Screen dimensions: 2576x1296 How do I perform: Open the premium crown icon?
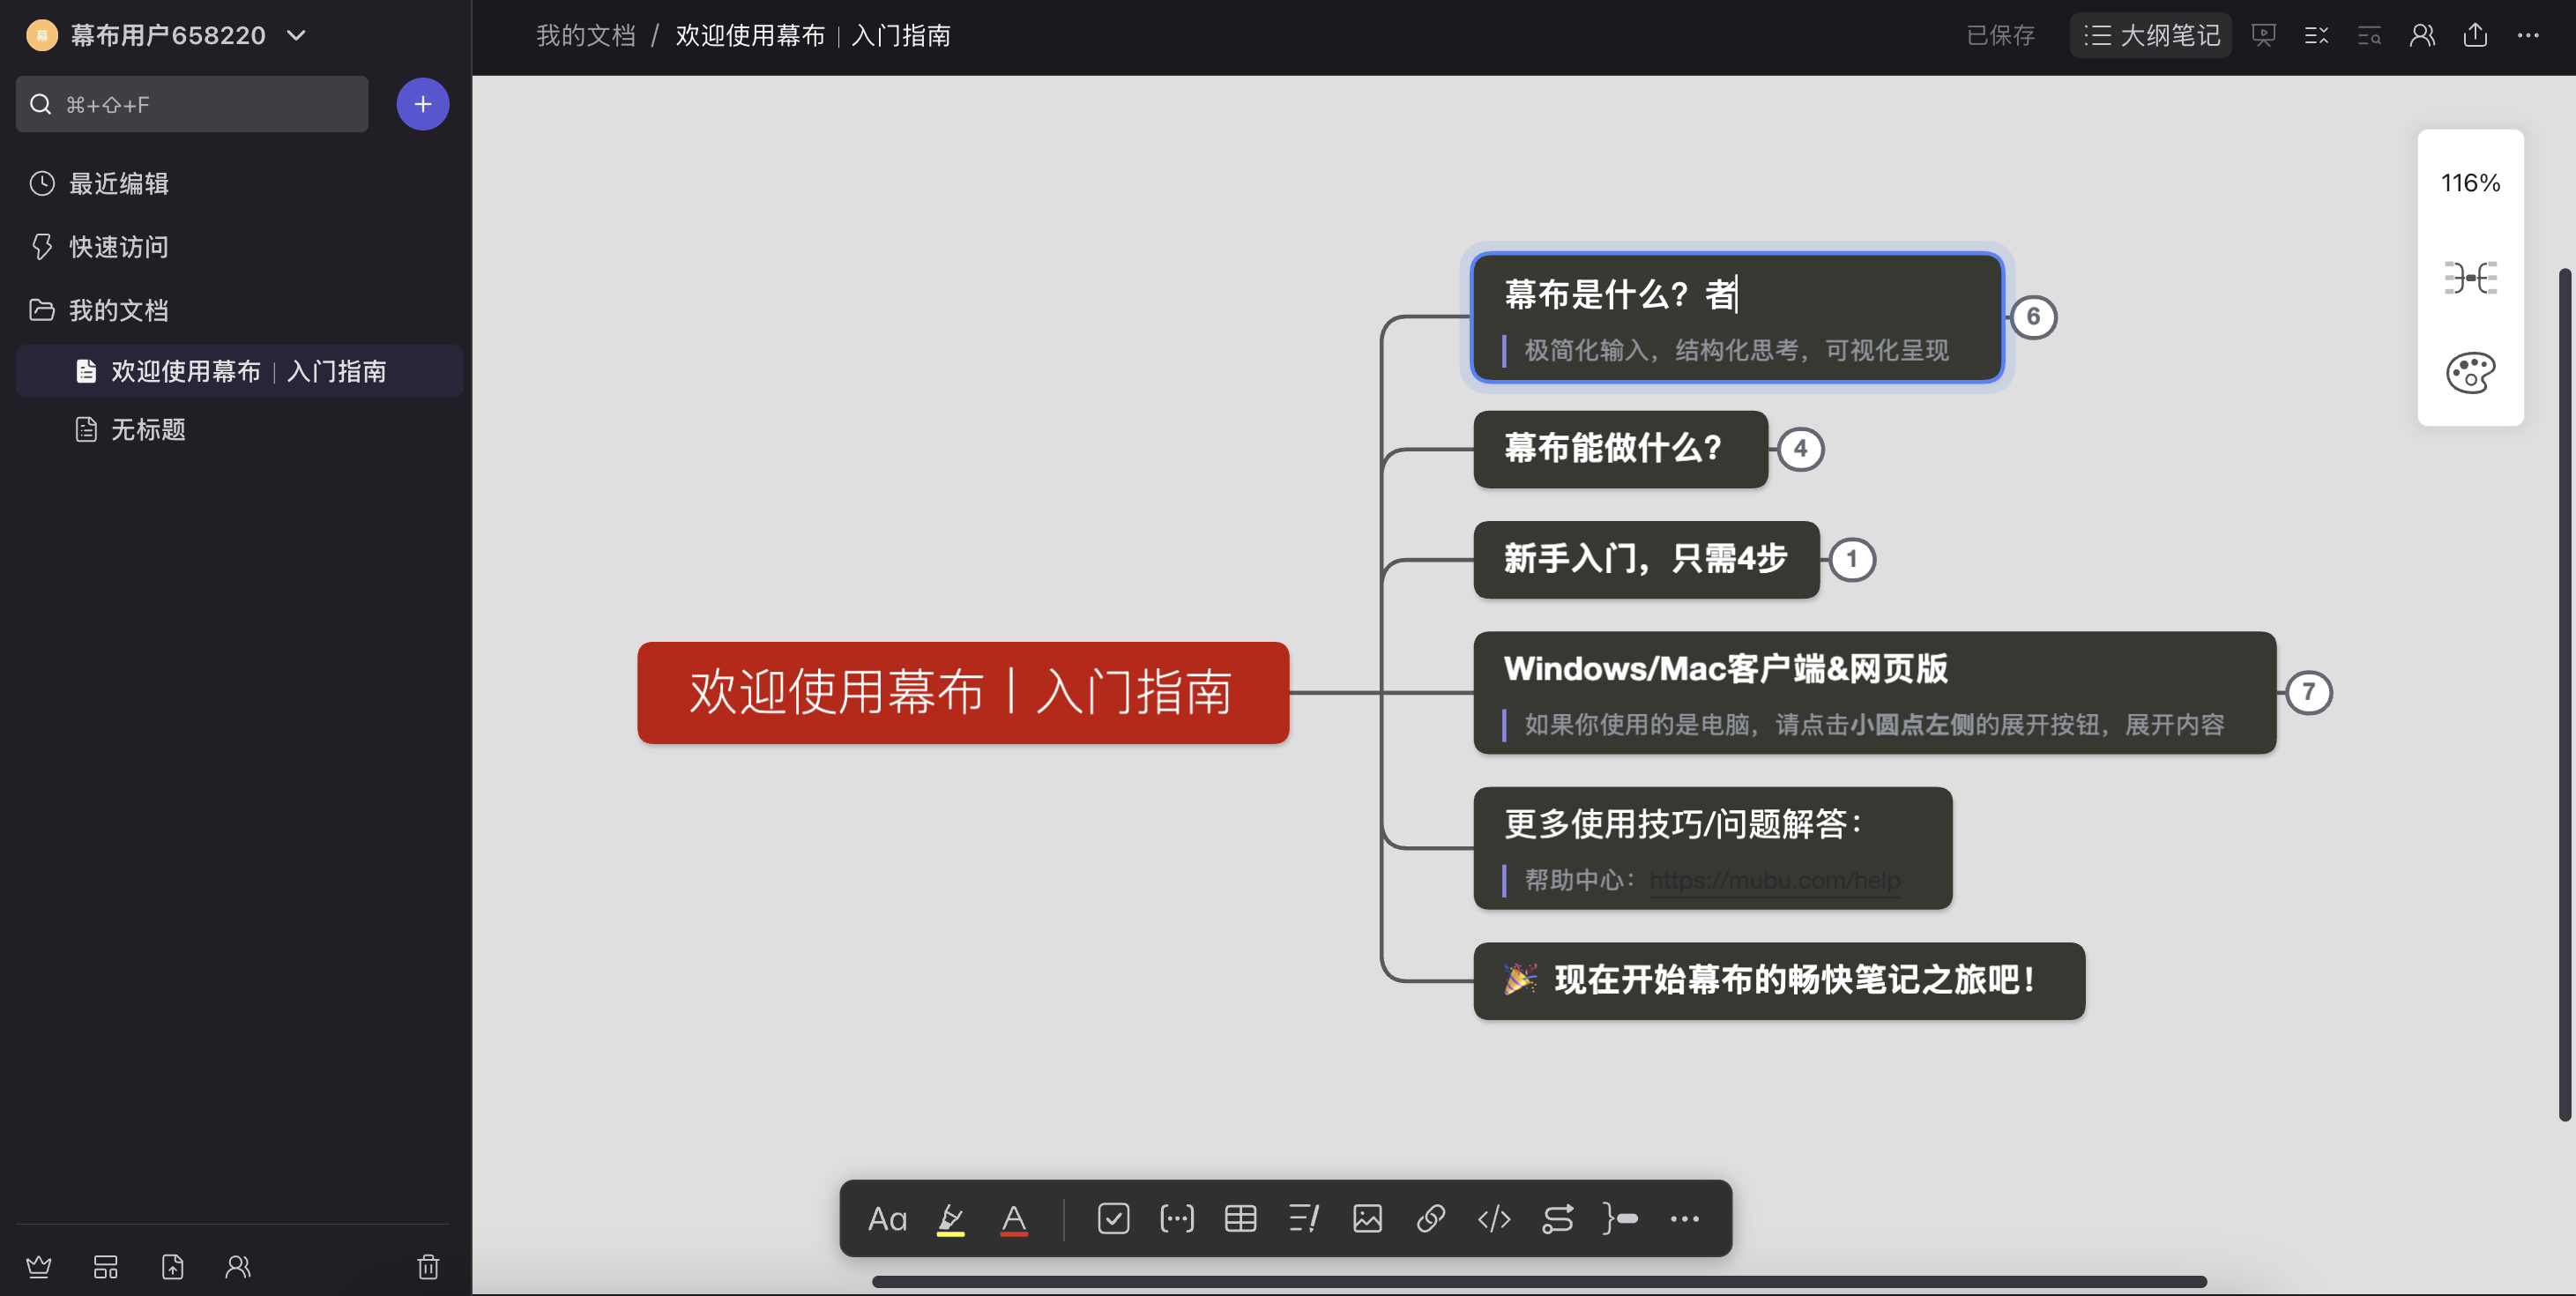click(39, 1267)
